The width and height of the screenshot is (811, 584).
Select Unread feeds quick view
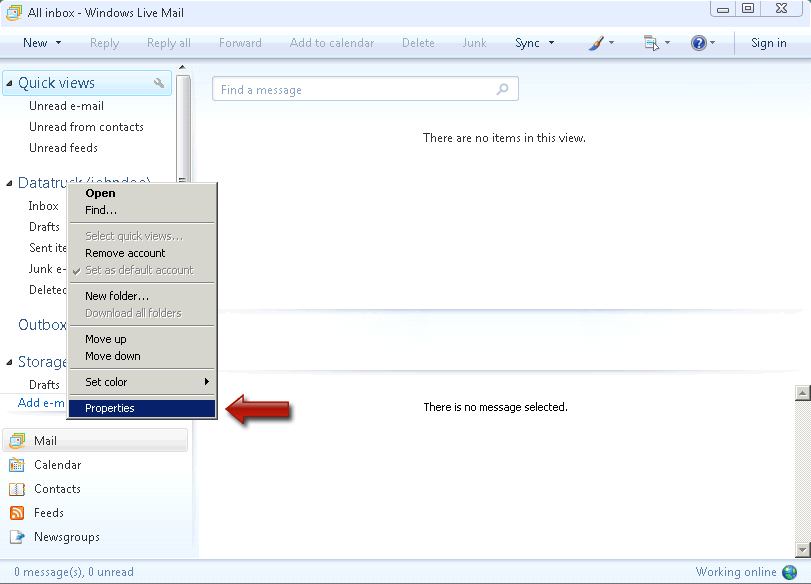click(63, 148)
